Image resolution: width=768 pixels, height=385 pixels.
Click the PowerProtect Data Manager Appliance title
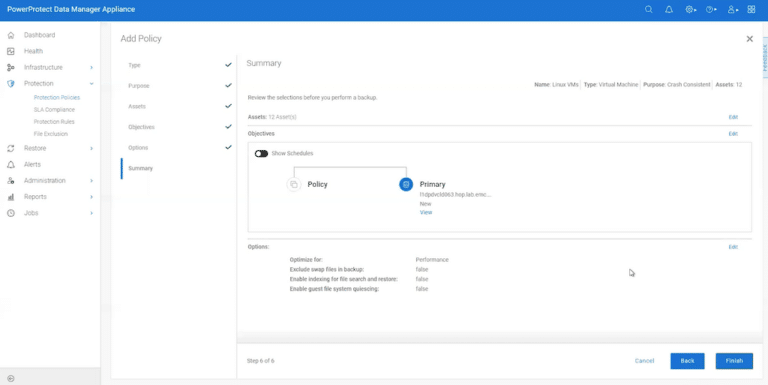(x=71, y=9)
